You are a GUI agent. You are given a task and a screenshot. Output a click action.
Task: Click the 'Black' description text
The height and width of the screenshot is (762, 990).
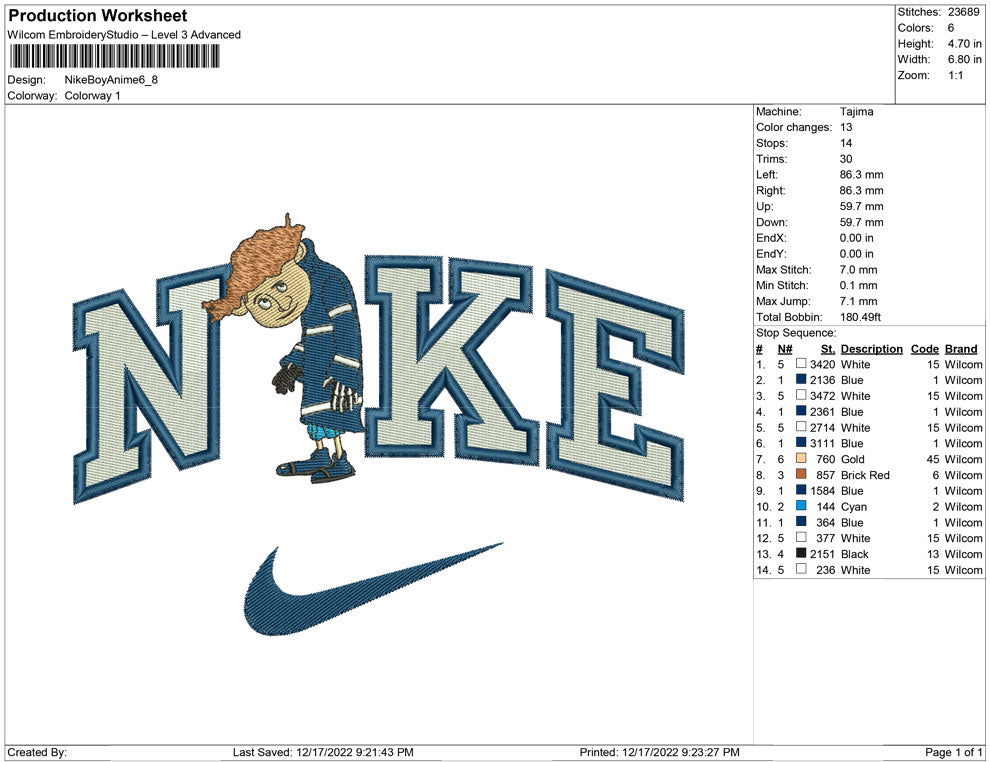854,554
